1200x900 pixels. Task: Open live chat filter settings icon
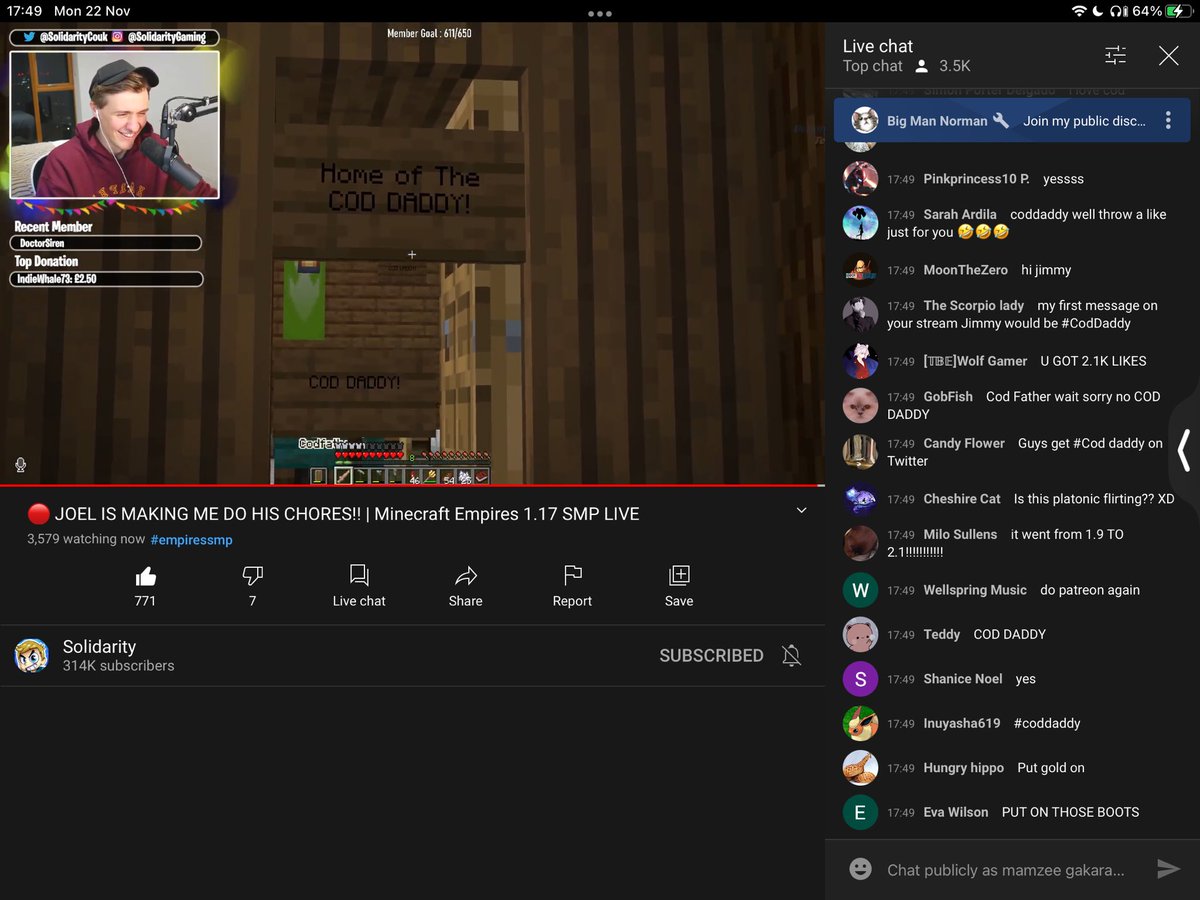tap(1116, 56)
